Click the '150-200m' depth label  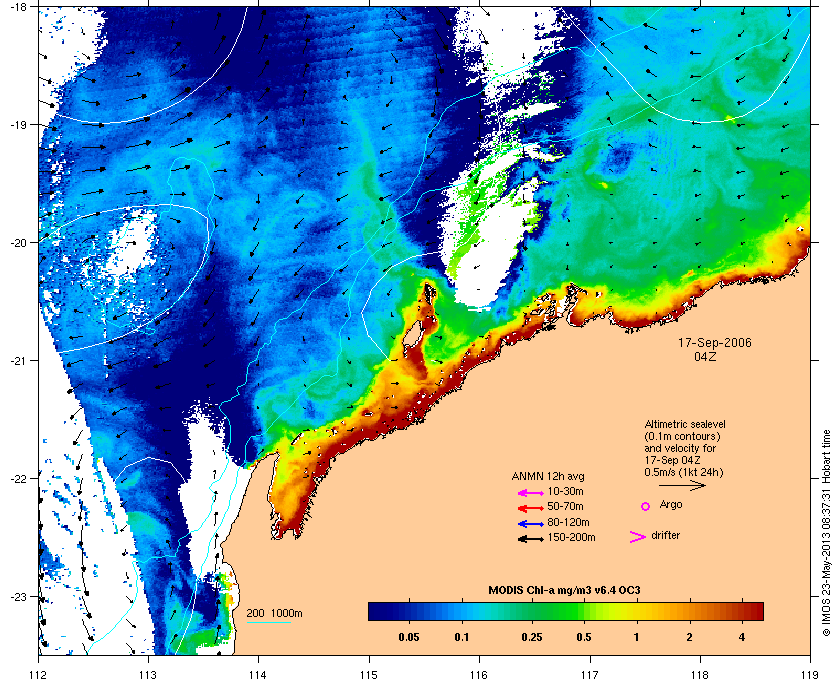pos(571,537)
